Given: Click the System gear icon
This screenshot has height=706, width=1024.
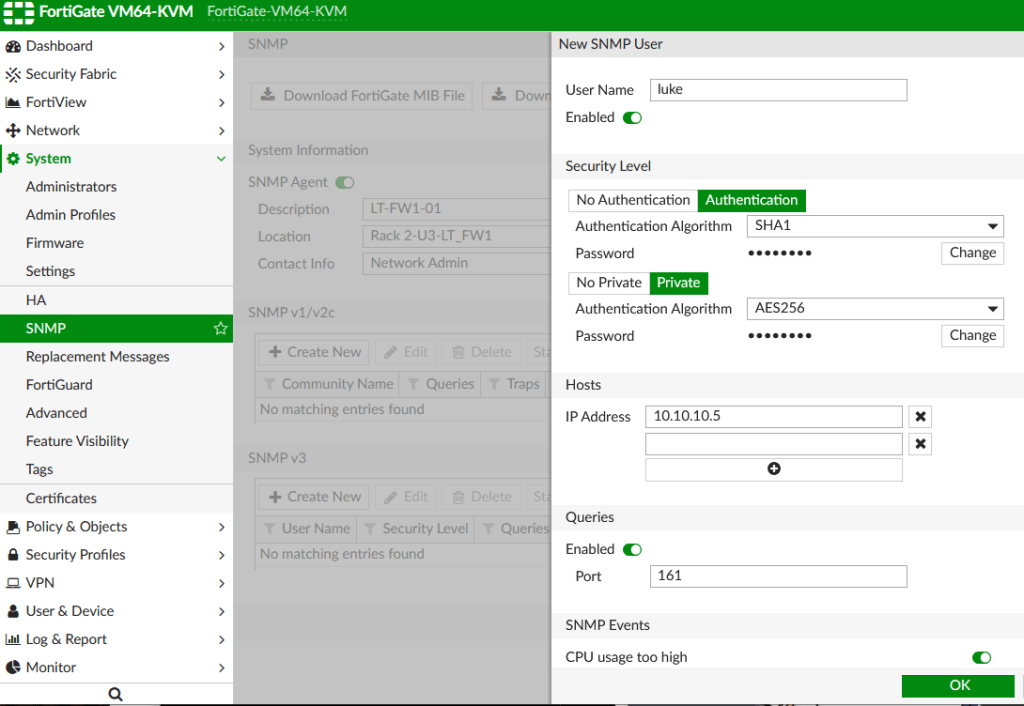Looking at the screenshot, I should pyautogui.click(x=12, y=159).
